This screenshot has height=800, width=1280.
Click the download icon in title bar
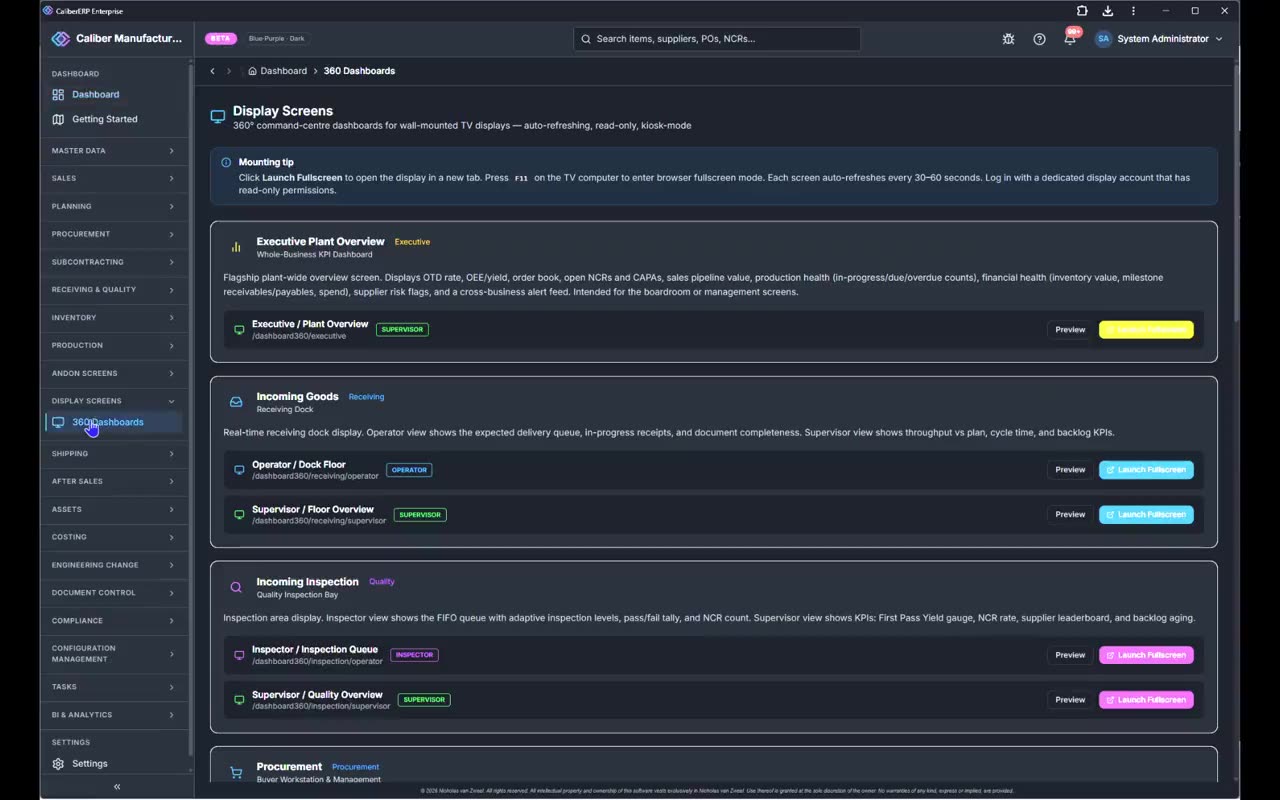[1108, 11]
